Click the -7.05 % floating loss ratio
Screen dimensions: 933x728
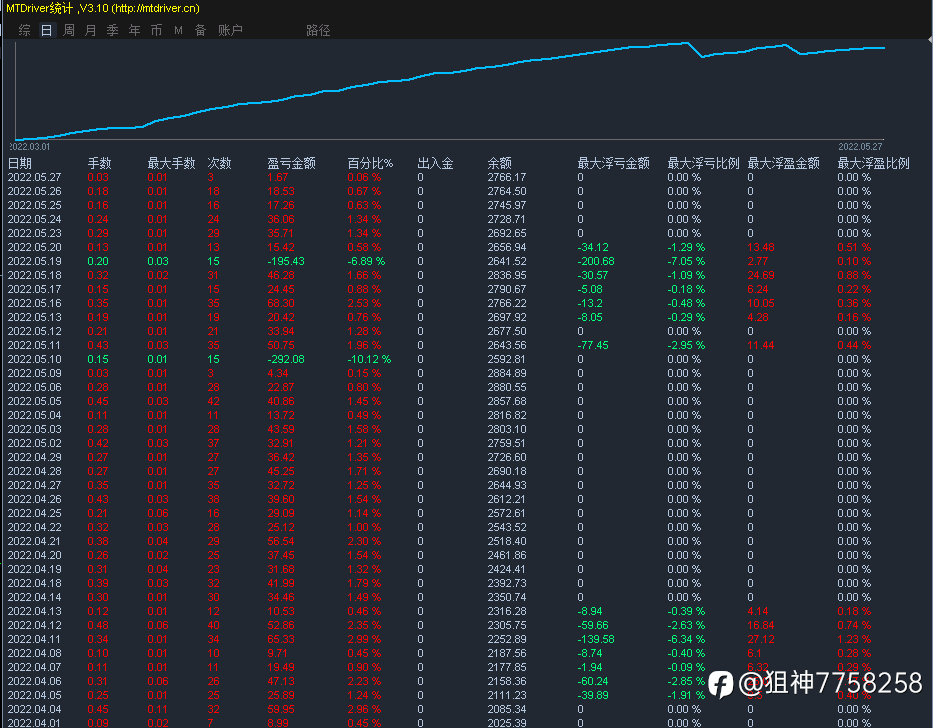[686, 261]
